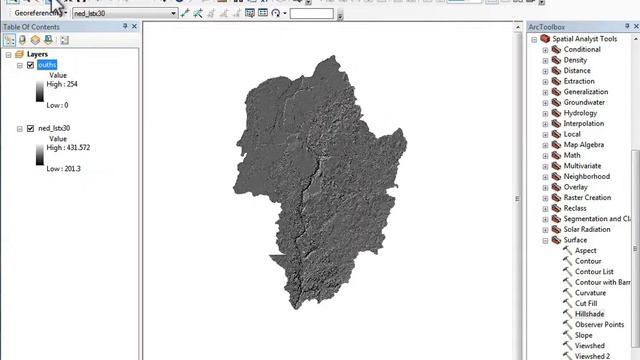Click the Generalization toolset icon
640x360 pixels.
pyautogui.click(x=556, y=92)
